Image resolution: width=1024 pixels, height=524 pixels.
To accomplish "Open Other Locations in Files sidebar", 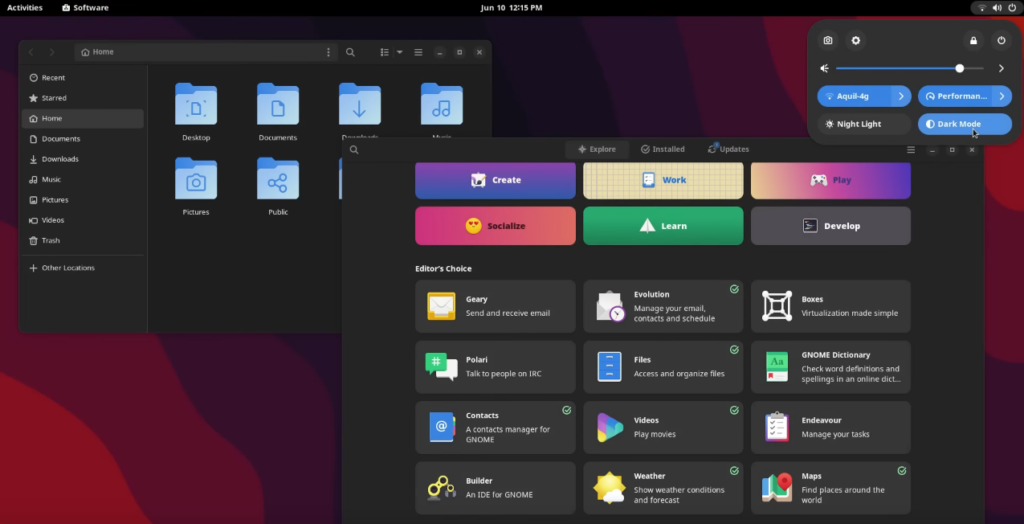I will [83, 268].
